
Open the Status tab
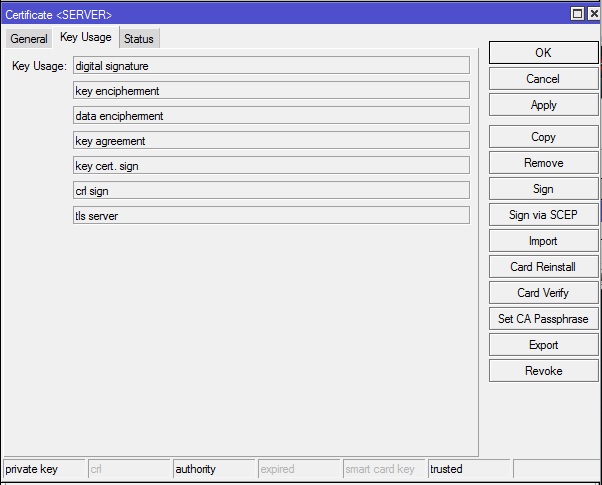point(139,39)
